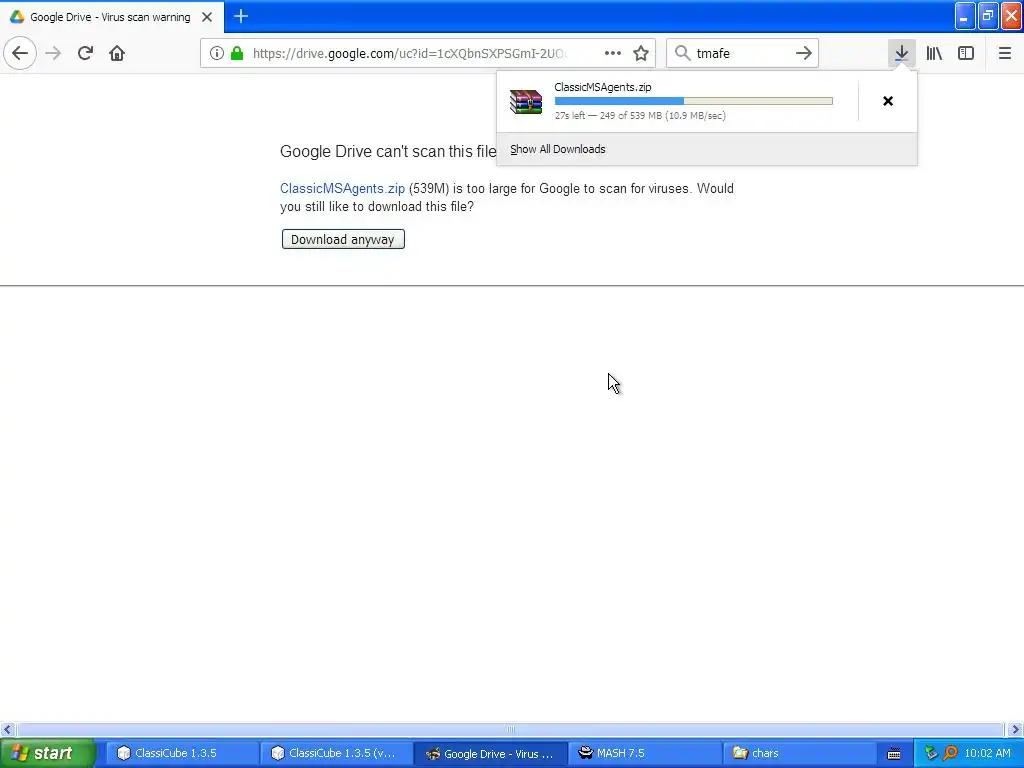
Task: Open the Firefox home page
Action: 117,53
